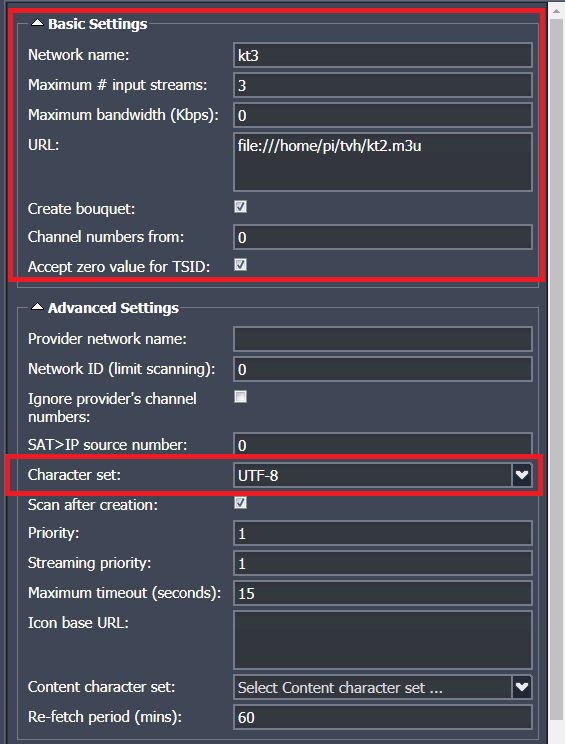This screenshot has height=744, width=565.
Task: Uncheck the Create bouquet checkbox
Action: tap(241, 206)
